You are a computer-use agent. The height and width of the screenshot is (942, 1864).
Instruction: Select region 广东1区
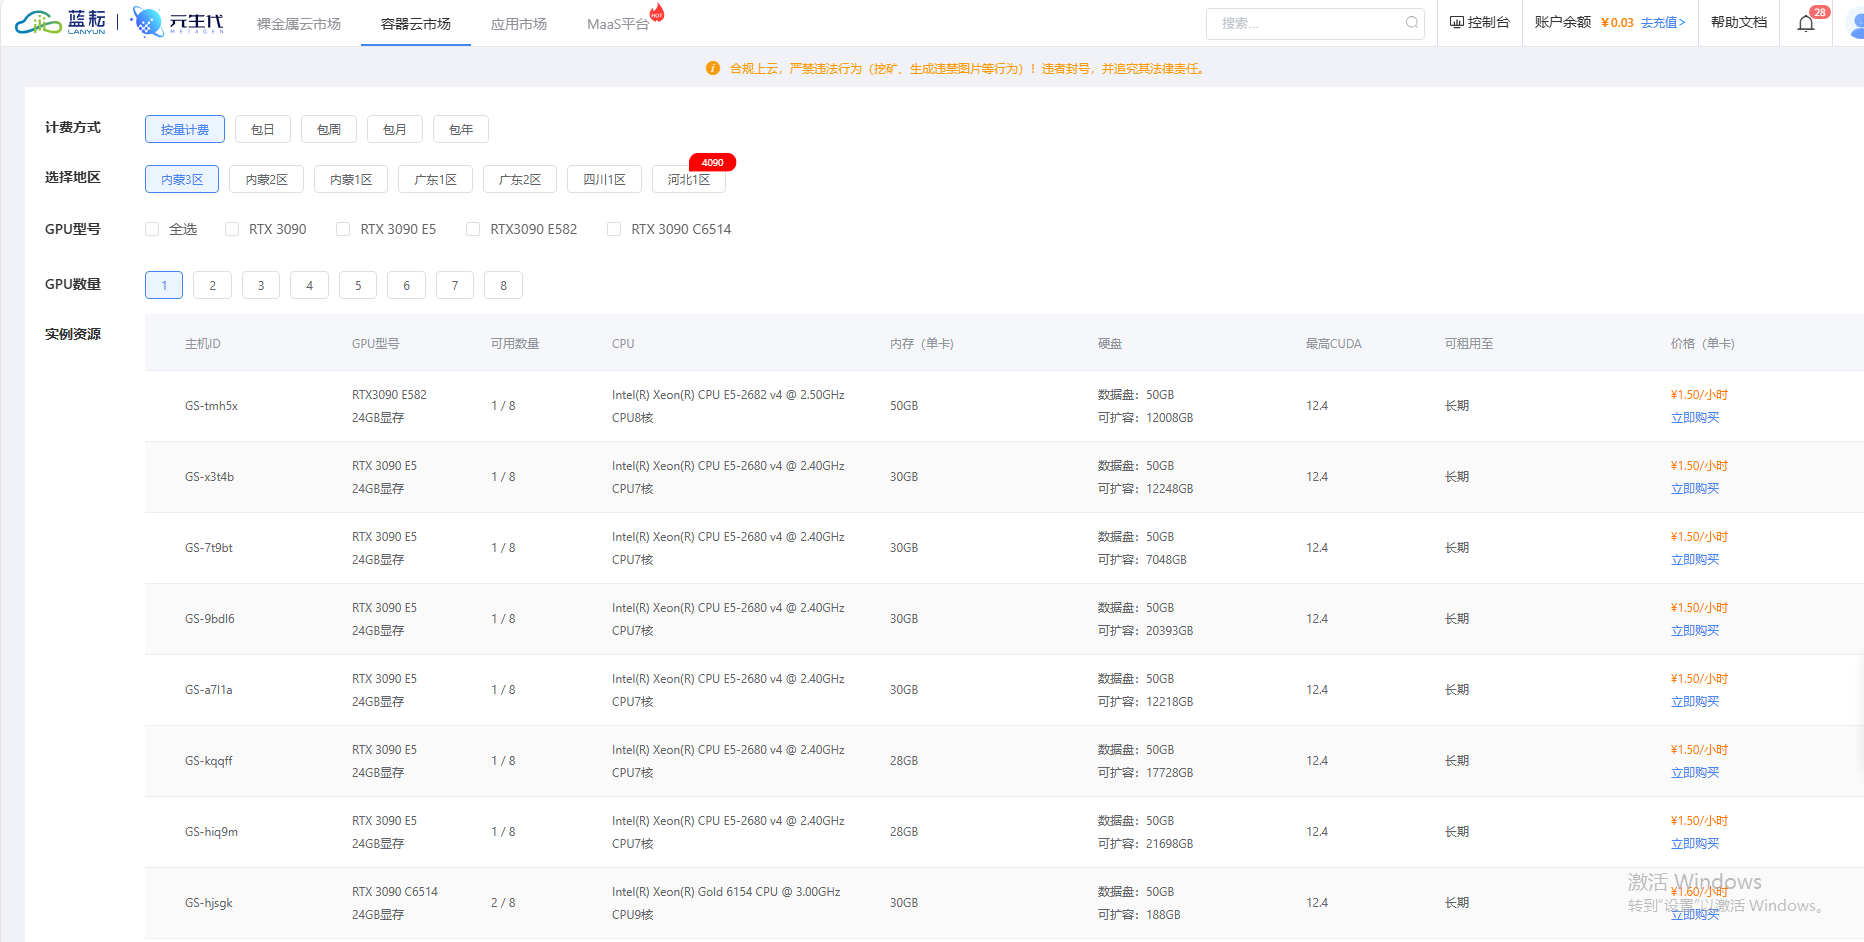point(435,179)
